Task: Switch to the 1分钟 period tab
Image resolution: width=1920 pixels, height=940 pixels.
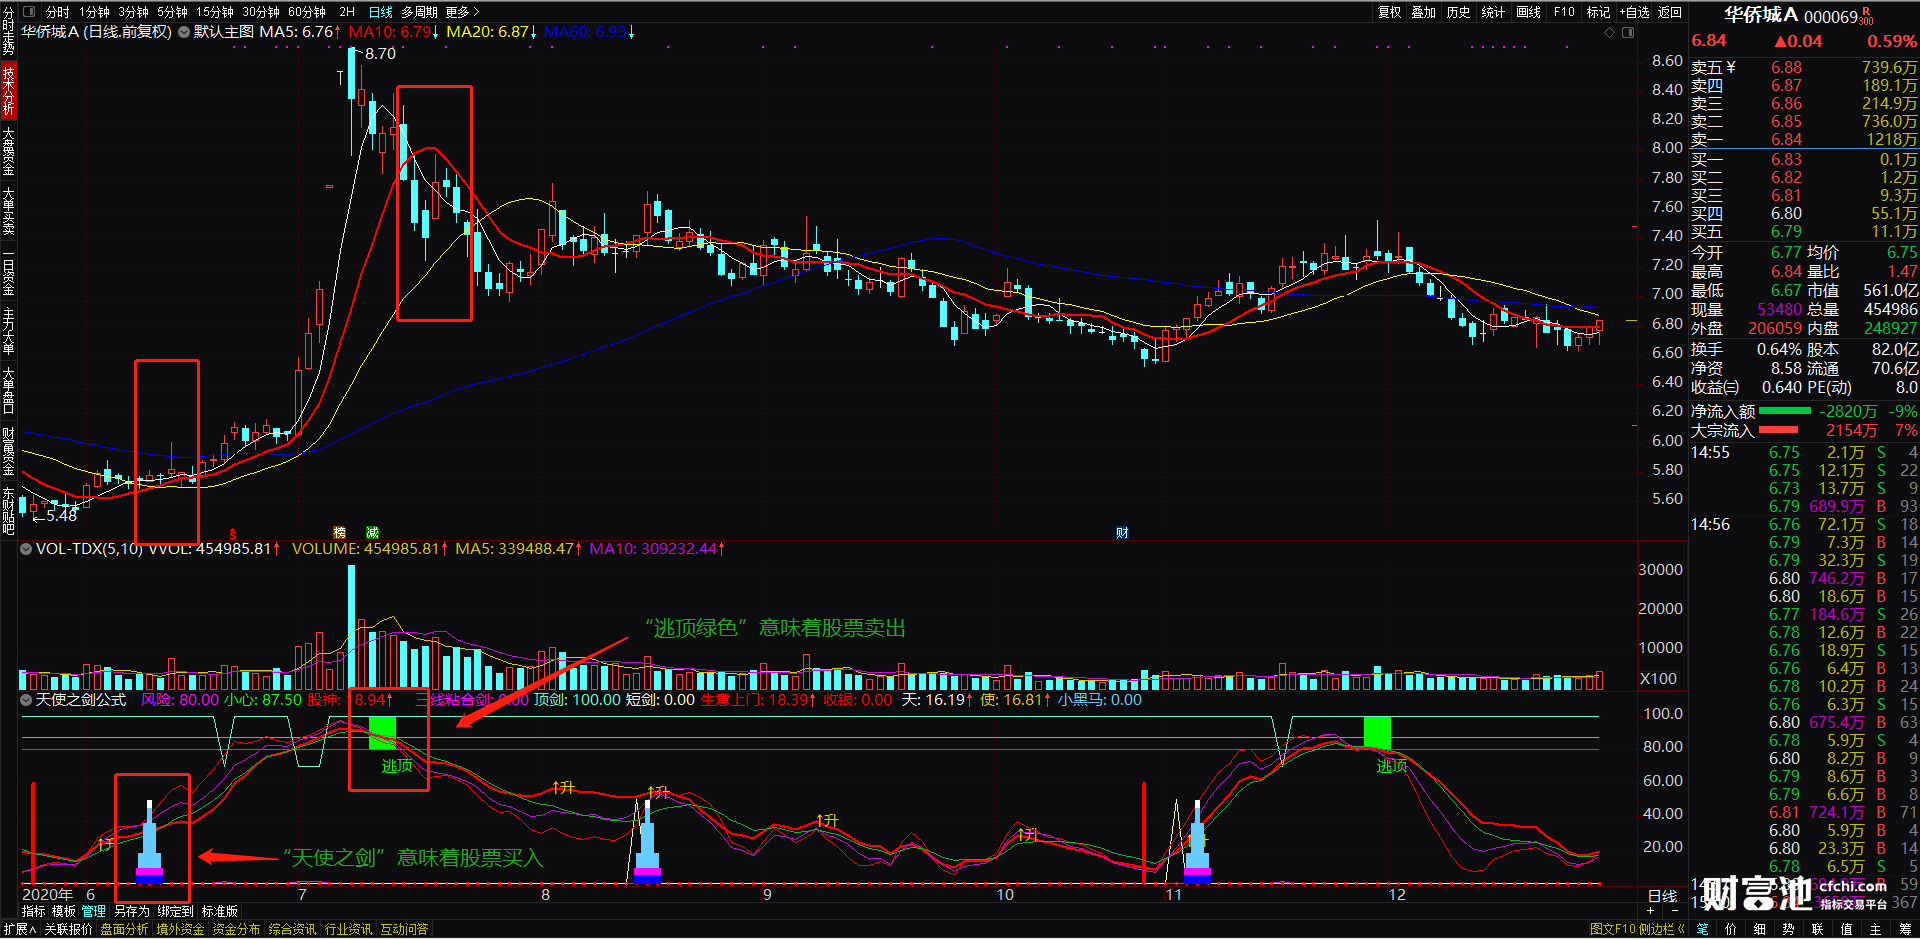Action: click(94, 12)
